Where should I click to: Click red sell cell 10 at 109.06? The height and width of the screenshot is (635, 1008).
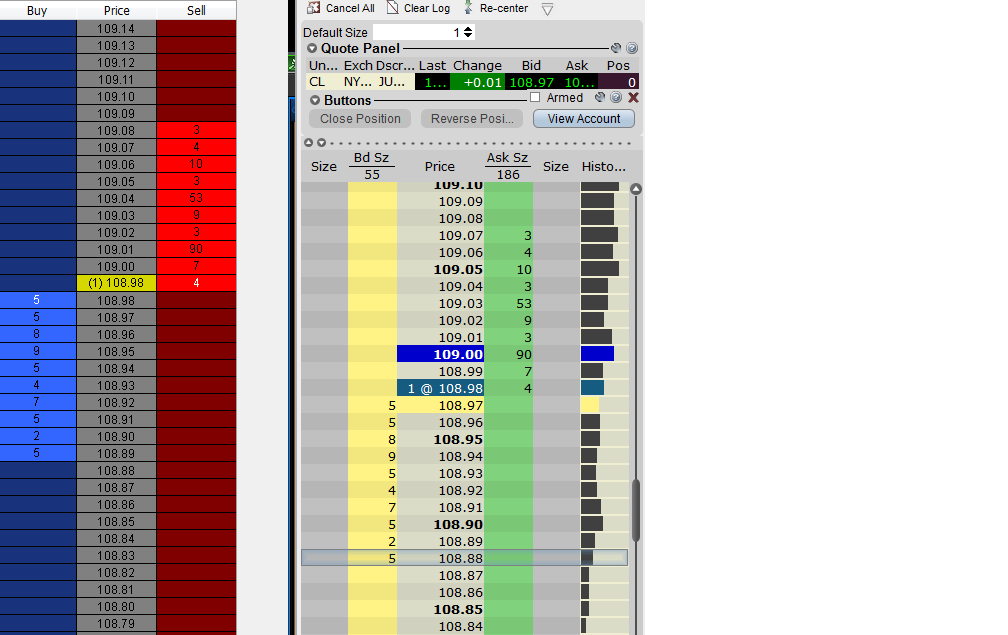coord(196,164)
